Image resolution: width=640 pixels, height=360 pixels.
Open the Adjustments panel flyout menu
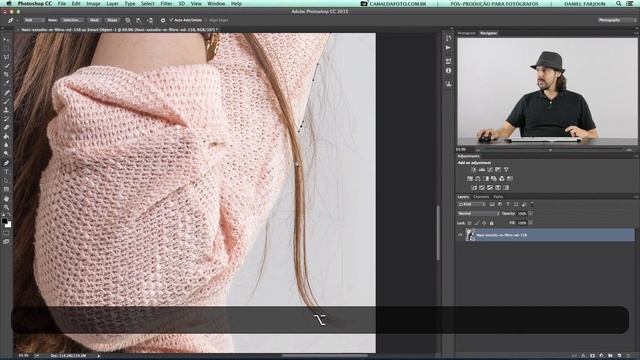(636, 156)
